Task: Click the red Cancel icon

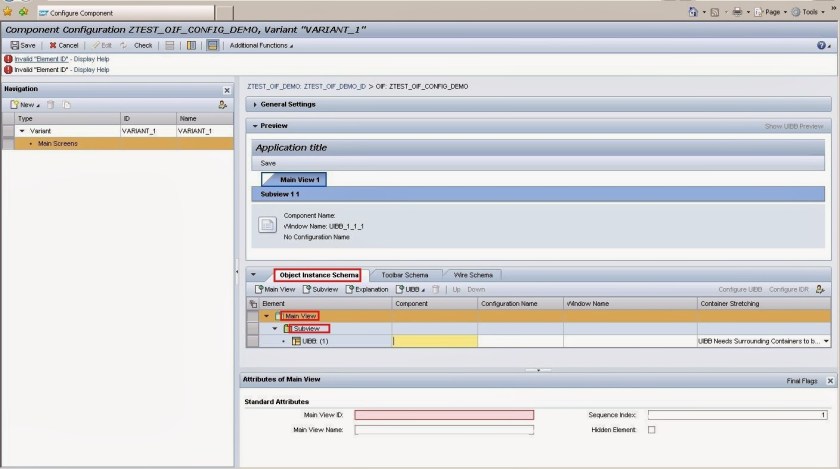Action: point(53,45)
